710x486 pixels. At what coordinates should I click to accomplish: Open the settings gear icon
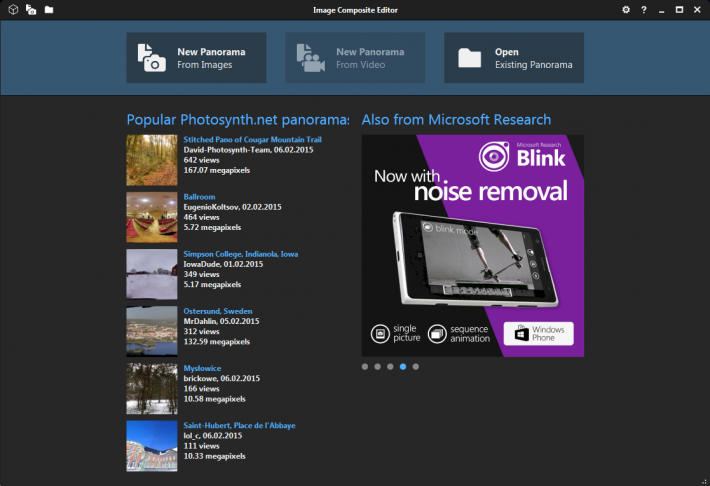click(626, 10)
